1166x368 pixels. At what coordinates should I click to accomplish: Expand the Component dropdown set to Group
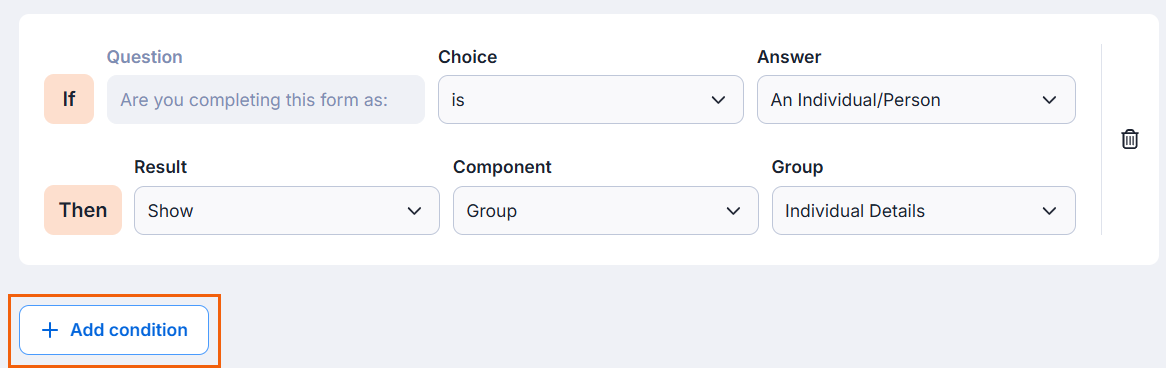[605, 210]
